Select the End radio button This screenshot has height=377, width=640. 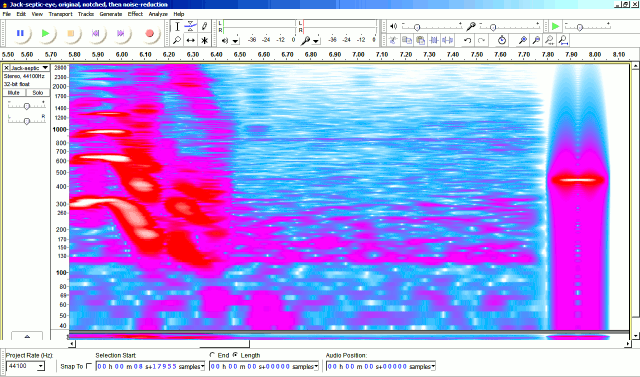212,355
